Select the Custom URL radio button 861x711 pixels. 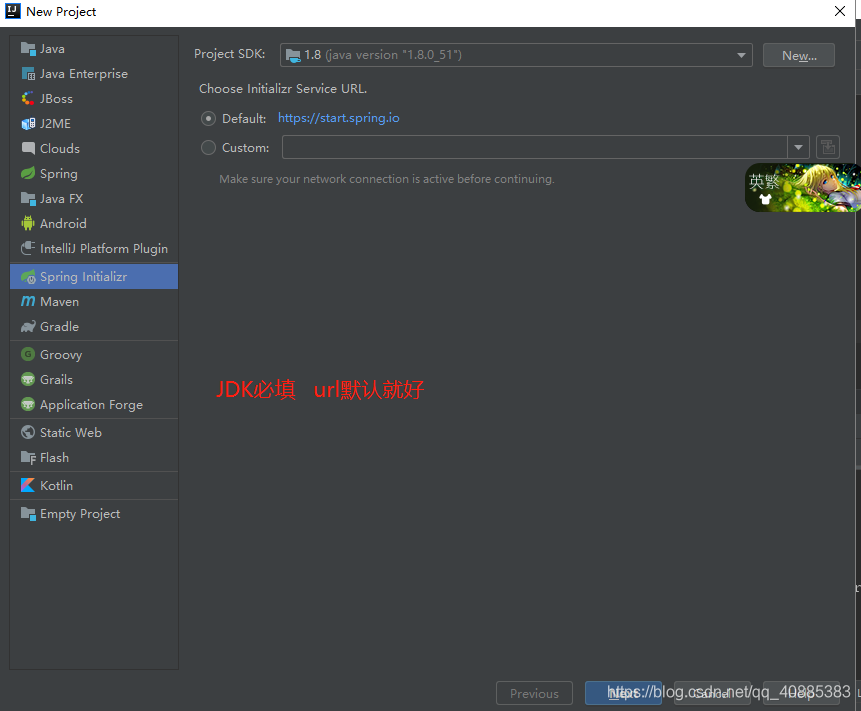[x=208, y=147]
